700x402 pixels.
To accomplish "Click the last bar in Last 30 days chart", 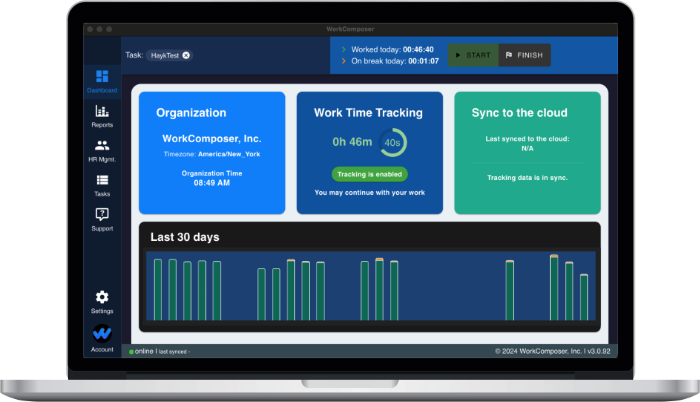I will 584,297.
